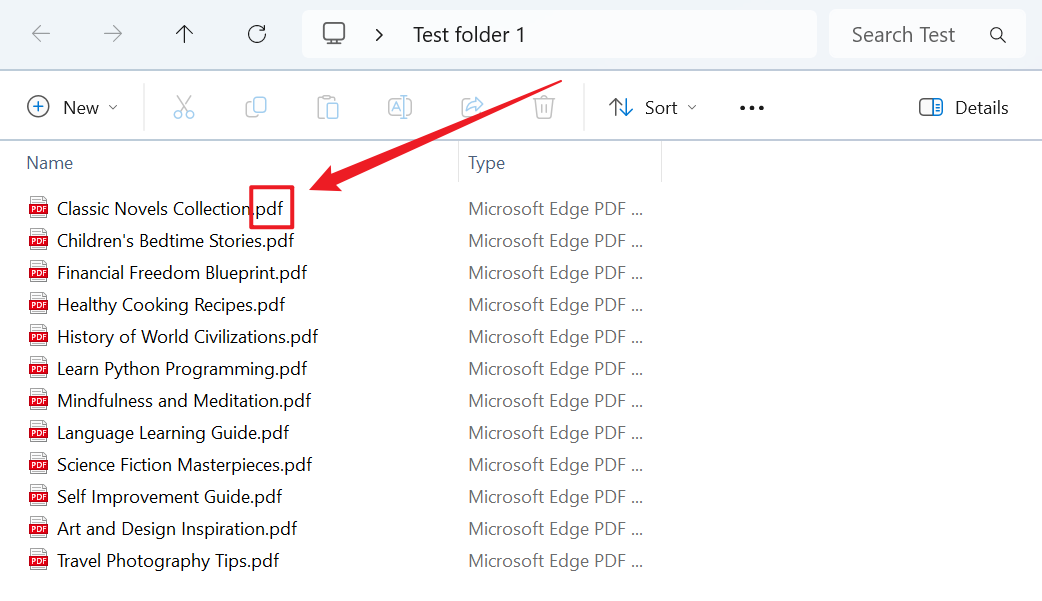
Task: Click the Search Test magnifier icon
Action: pyautogui.click(x=997, y=33)
